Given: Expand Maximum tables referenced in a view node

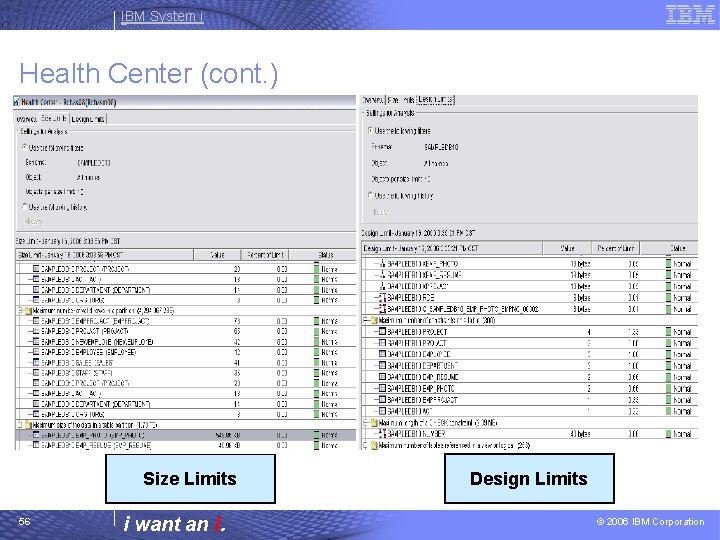Looking at the screenshot, I should click(366, 445).
